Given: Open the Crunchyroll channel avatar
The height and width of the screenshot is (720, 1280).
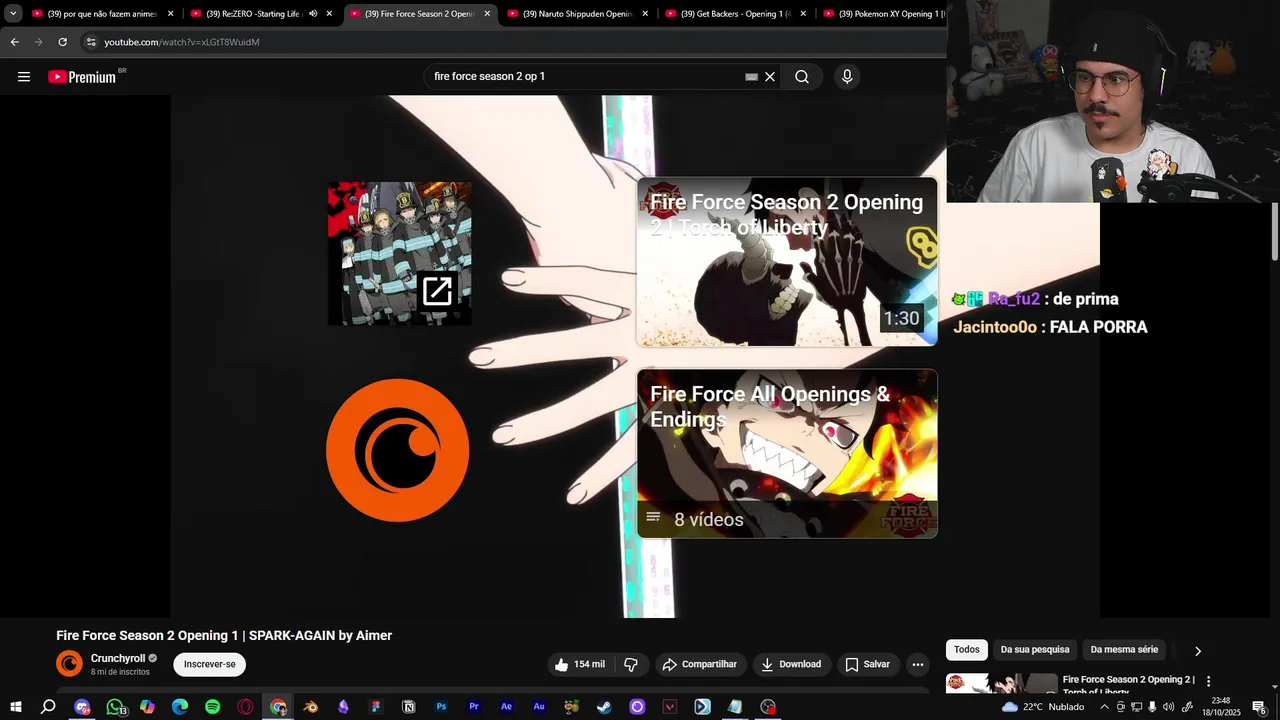Looking at the screenshot, I should click(x=69, y=663).
